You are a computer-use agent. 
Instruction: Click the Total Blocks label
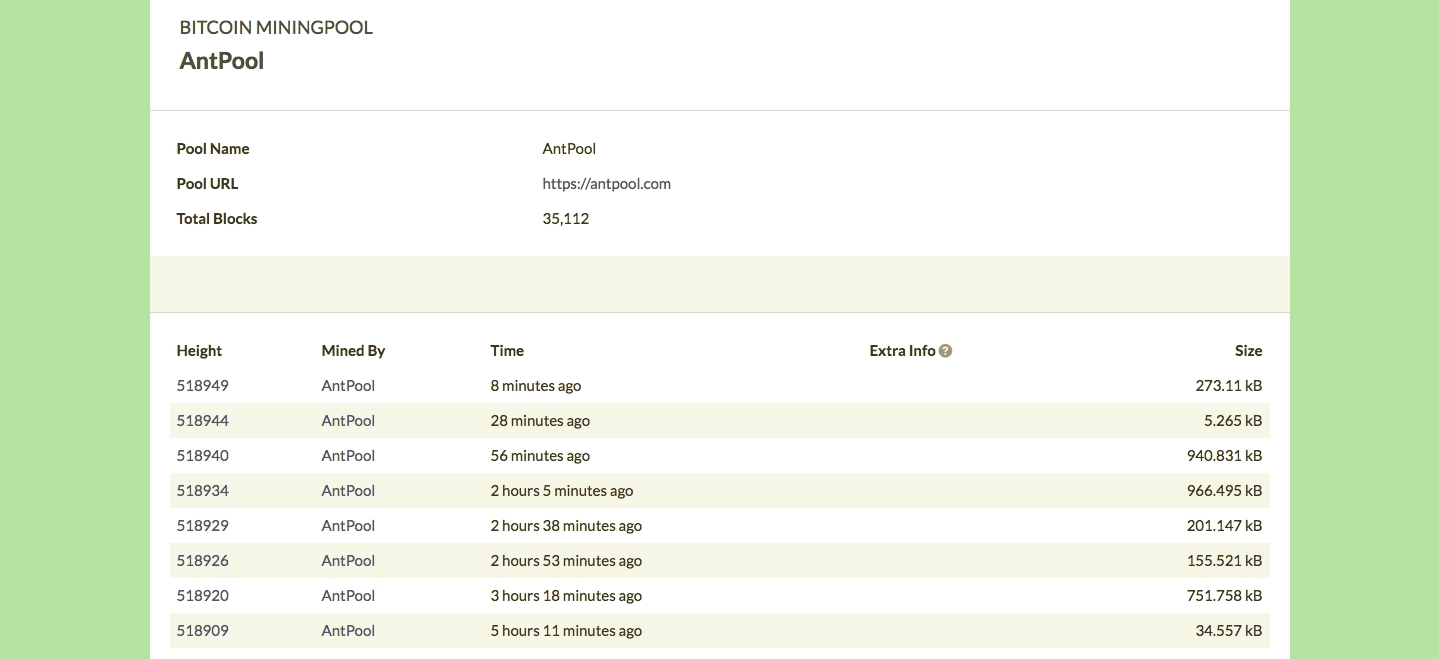pos(217,219)
